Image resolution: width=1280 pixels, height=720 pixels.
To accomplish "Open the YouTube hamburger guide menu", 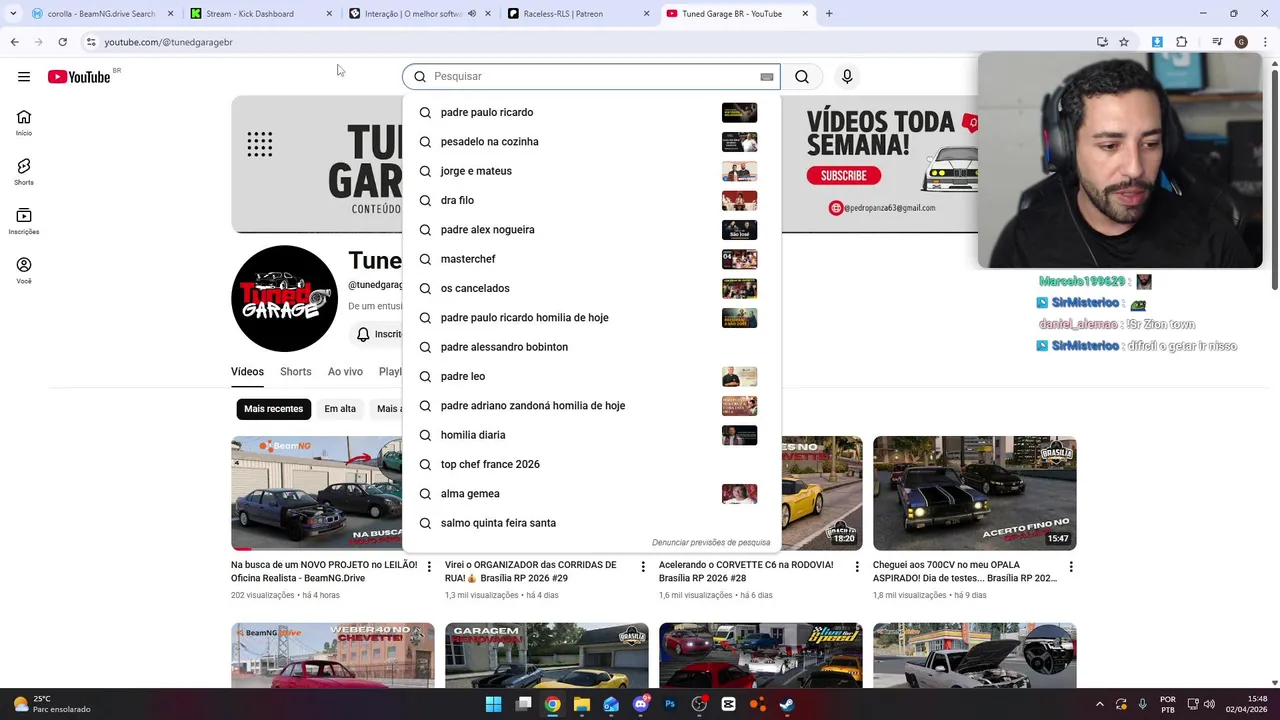I will [x=24, y=77].
